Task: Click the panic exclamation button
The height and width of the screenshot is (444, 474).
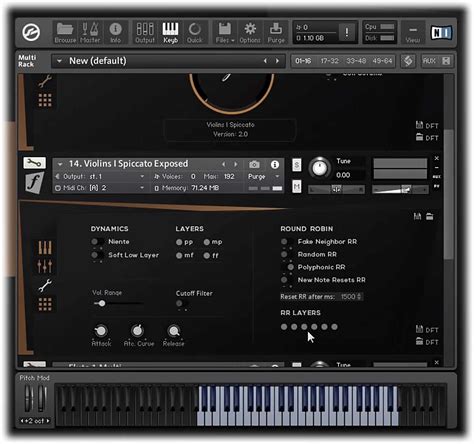Action: (347, 32)
